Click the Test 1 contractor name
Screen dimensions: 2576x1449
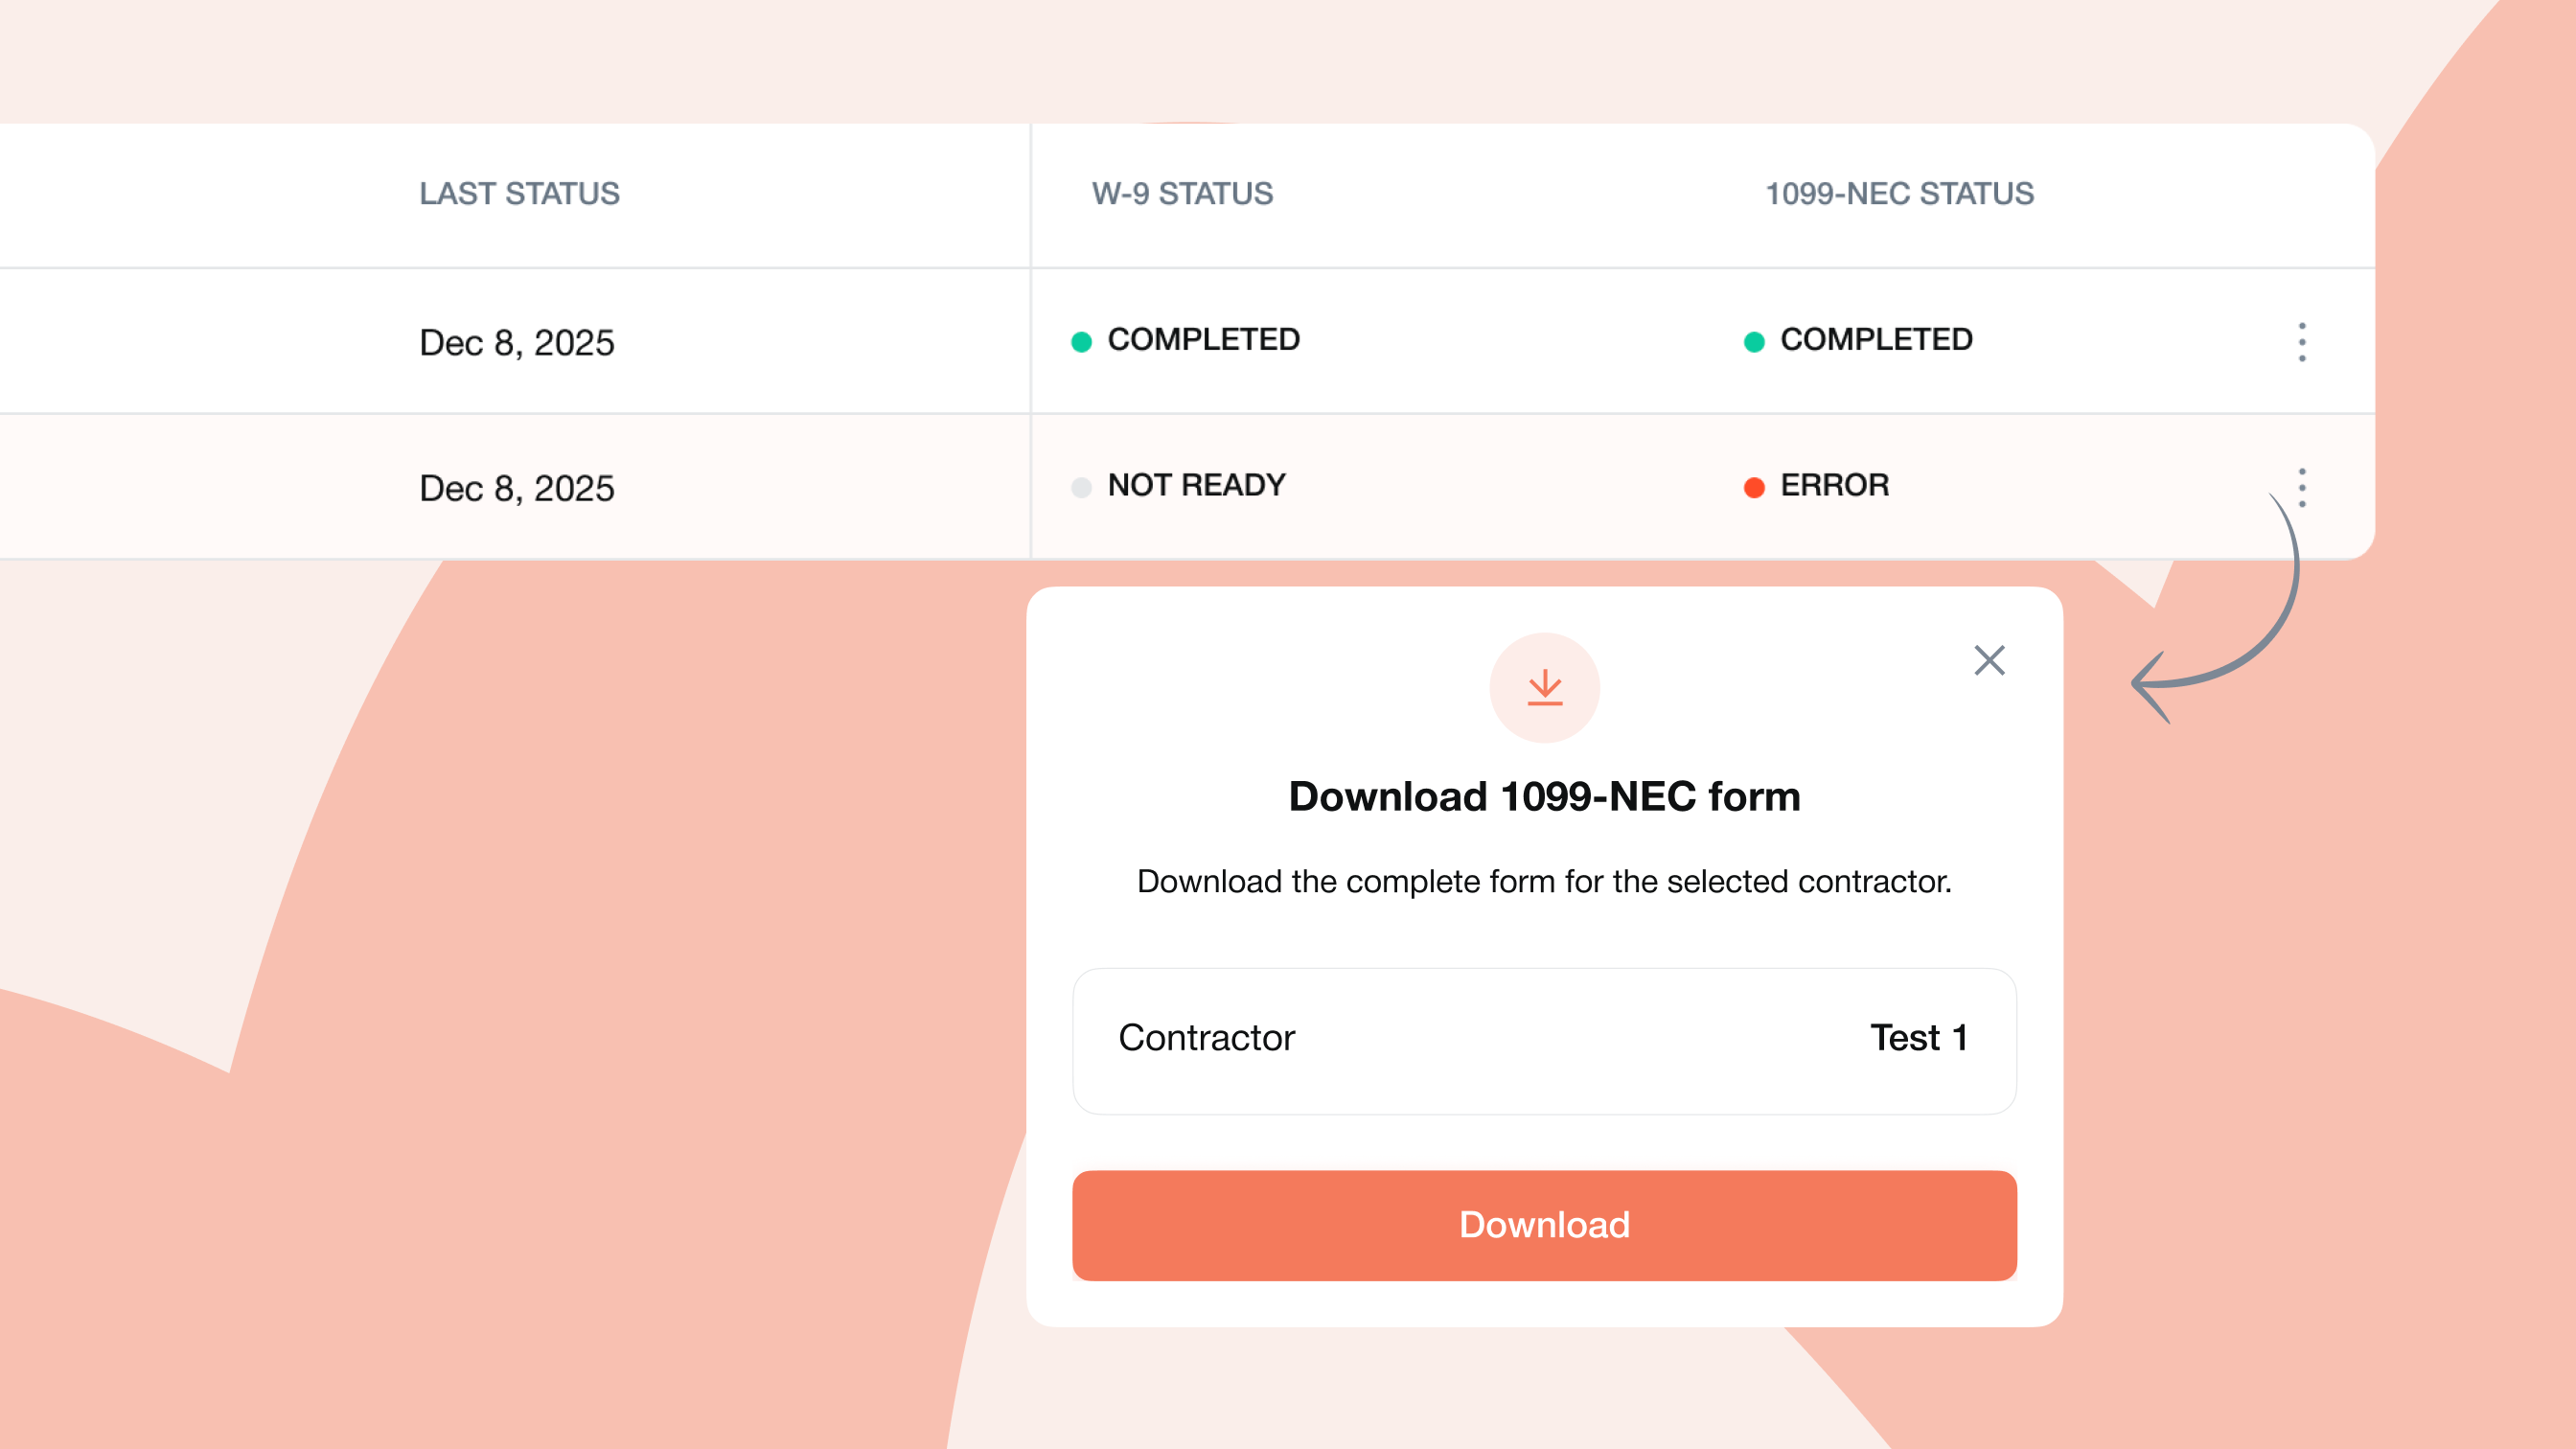[x=1918, y=1038]
